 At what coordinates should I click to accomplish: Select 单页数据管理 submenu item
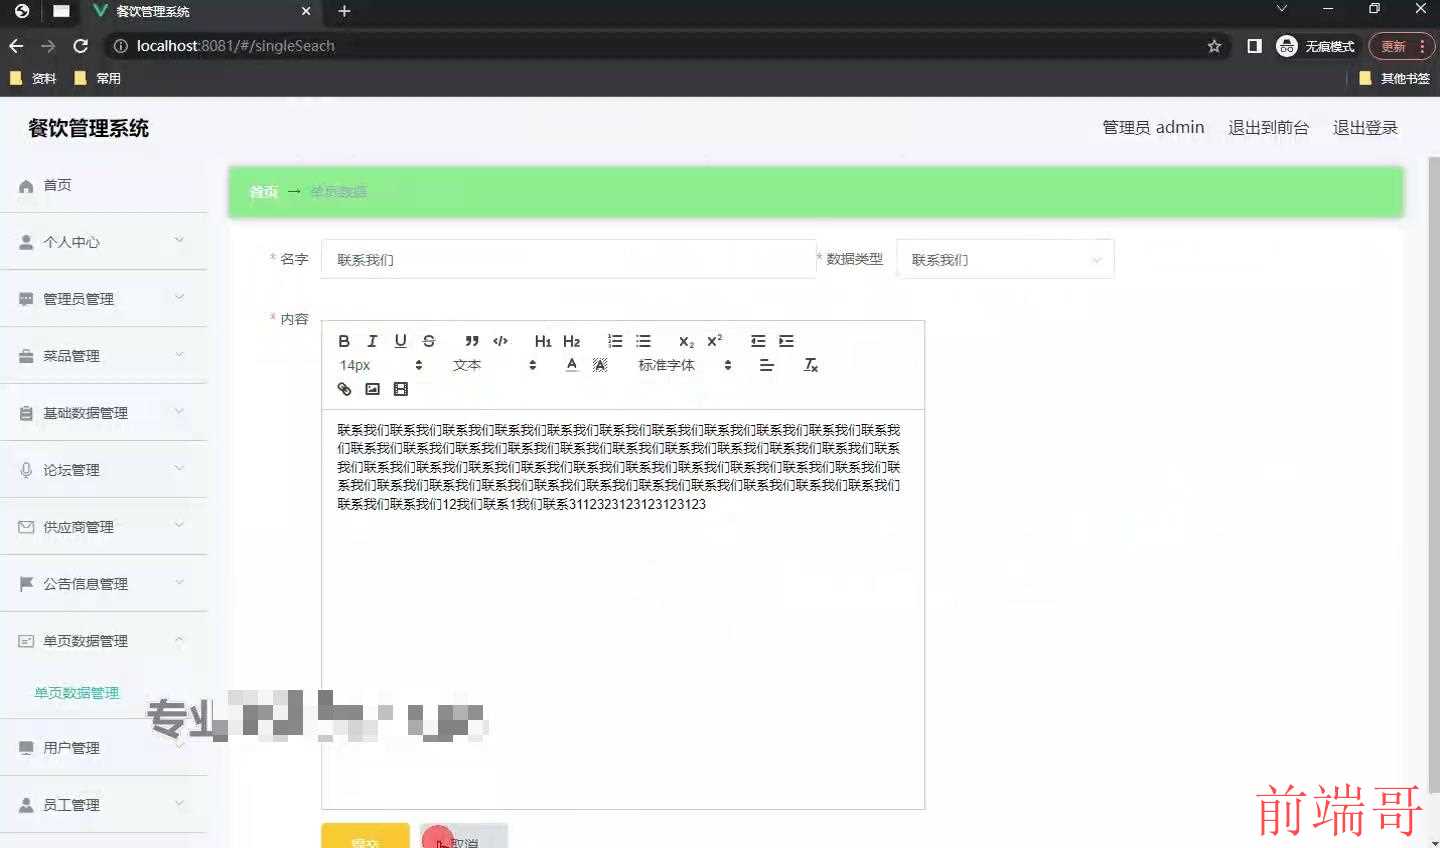pyautogui.click(x=77, y=693)
